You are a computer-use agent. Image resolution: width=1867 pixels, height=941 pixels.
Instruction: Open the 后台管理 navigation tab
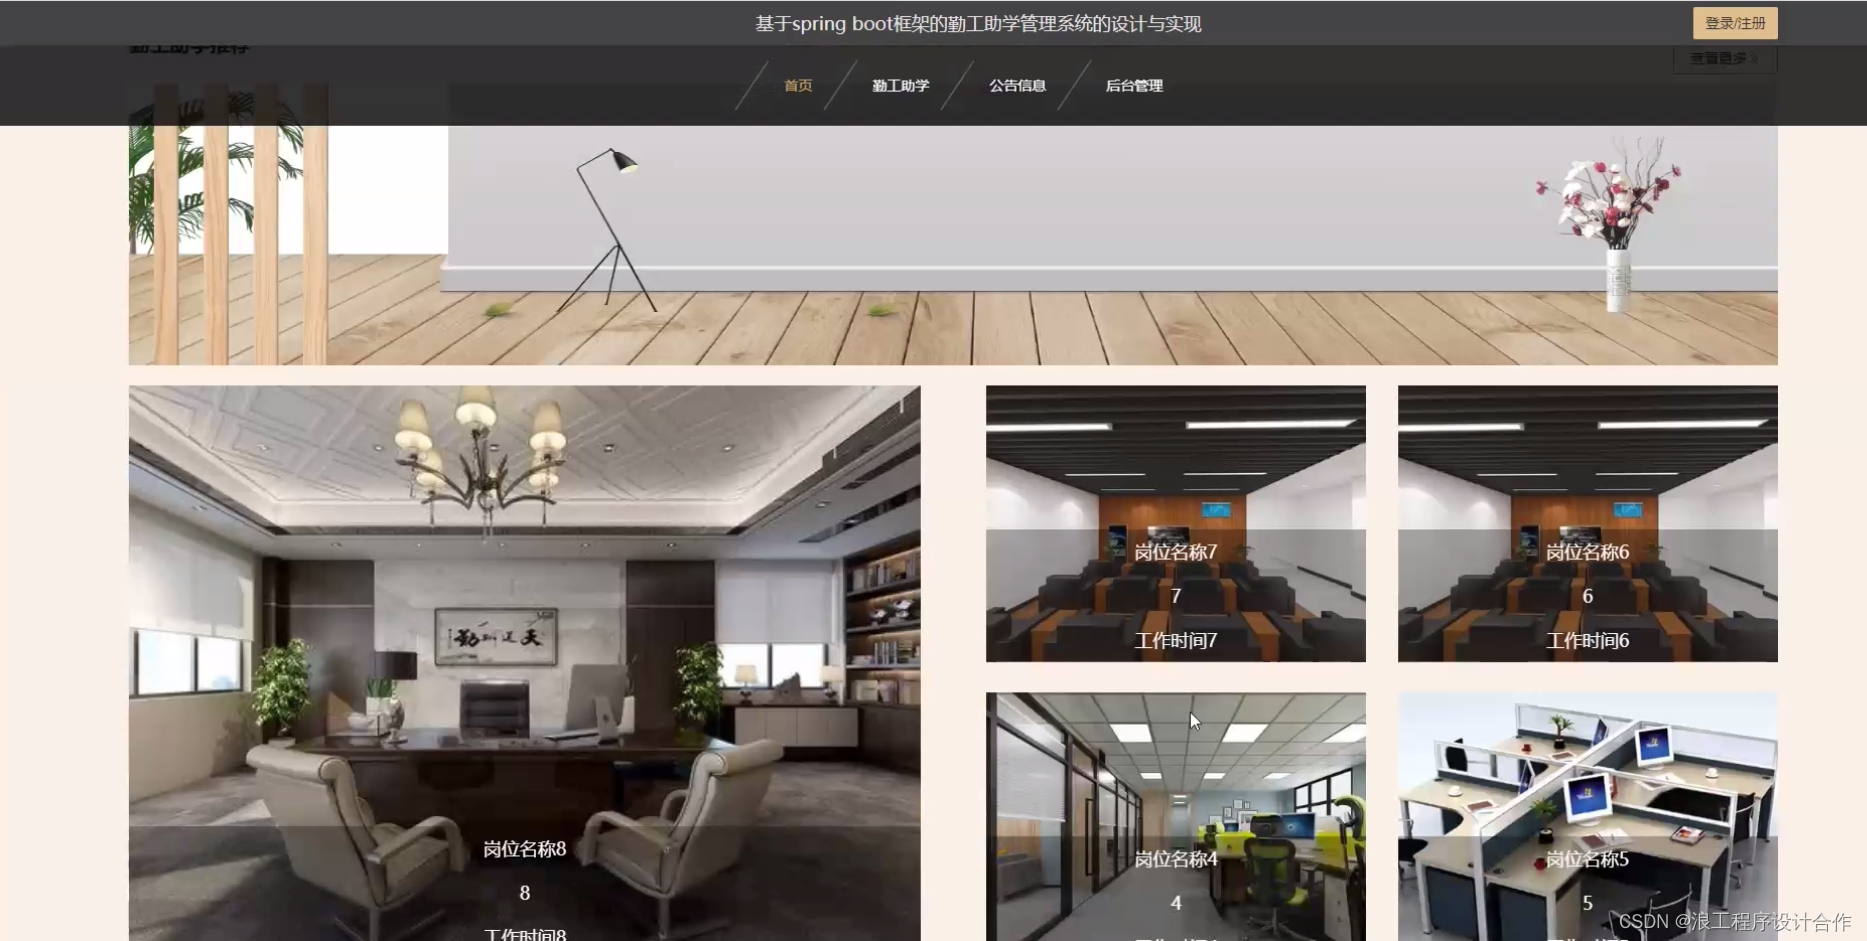click(x=1134, y=86)
